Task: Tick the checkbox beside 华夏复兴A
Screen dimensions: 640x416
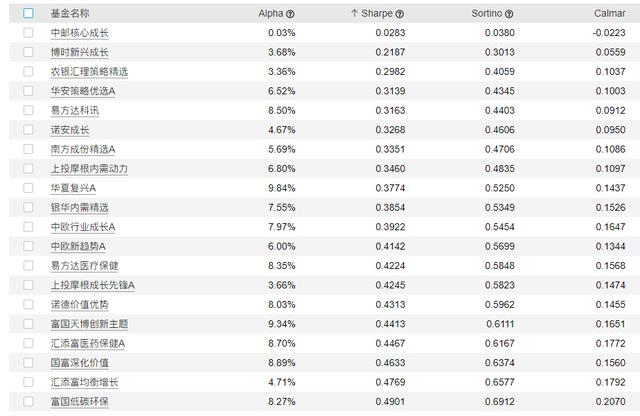Action: [28, 188]
